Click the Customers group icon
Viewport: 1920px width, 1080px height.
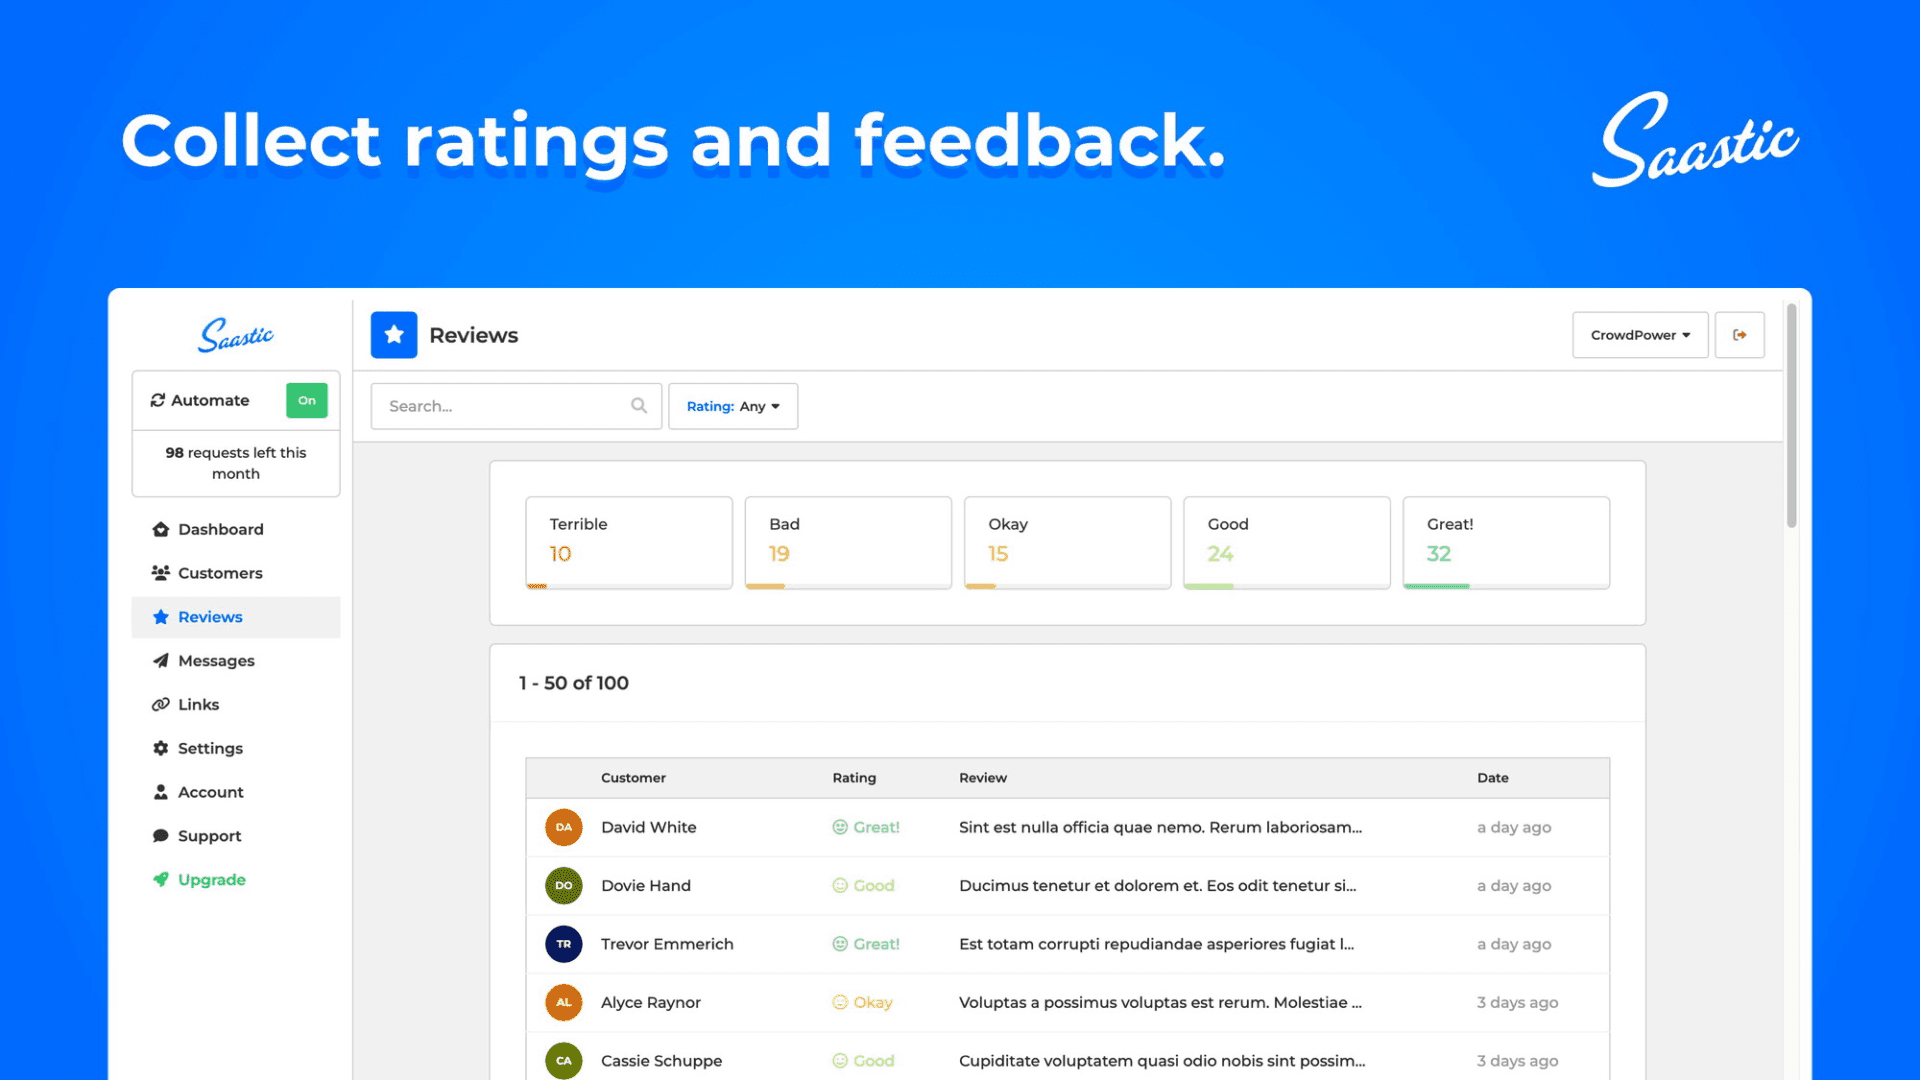click(x=160, y=572)
